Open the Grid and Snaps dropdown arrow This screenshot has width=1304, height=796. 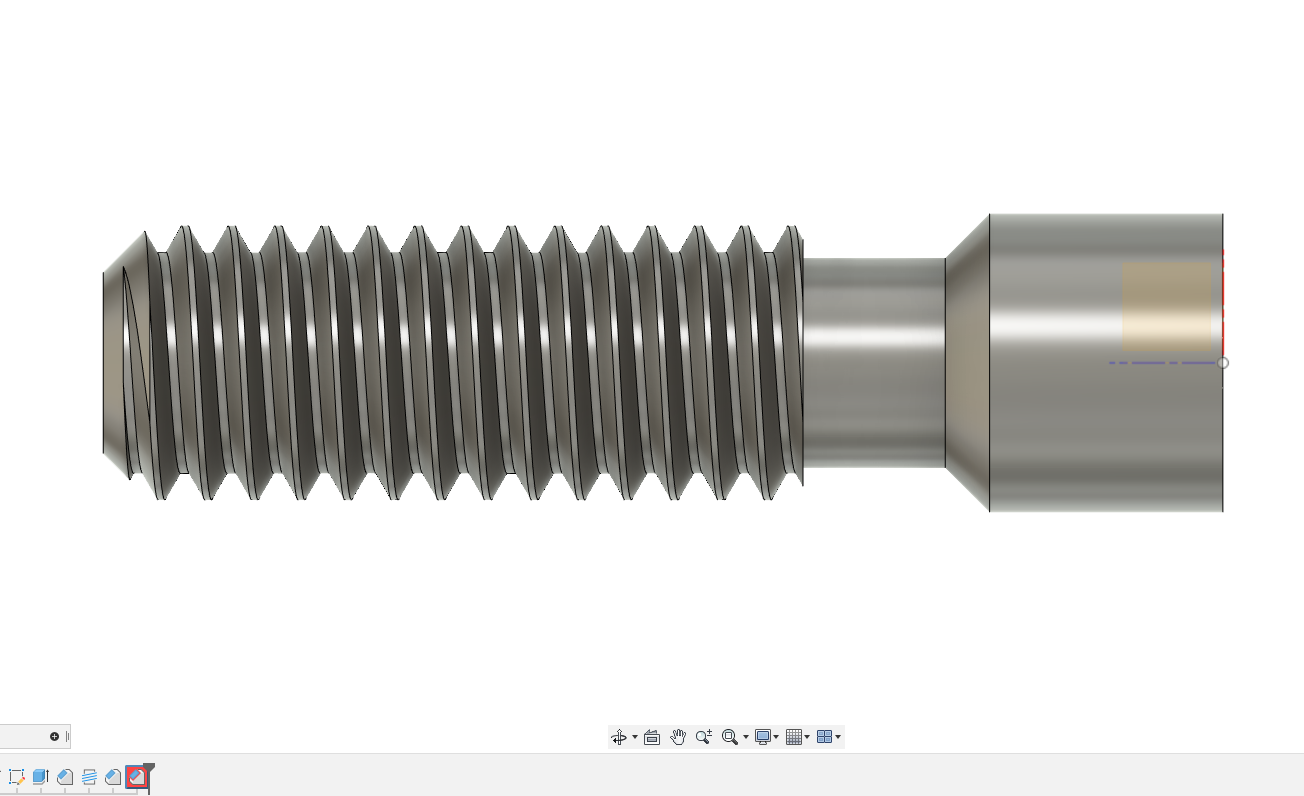[x=808, y=737]
